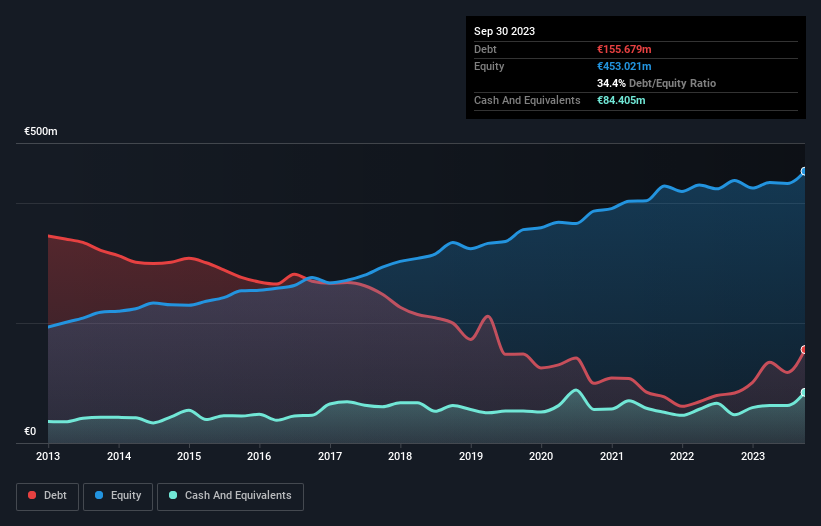Toggle Cash And Equivalents legend button
Viewport: 821px width, 526px height.
pos(230,496)
